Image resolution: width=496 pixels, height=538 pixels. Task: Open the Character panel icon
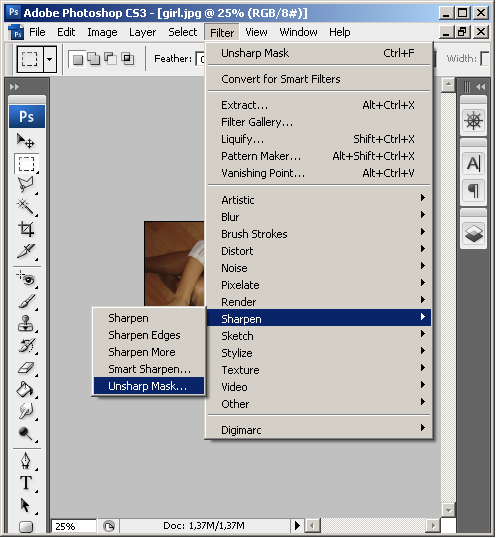(473, 163)
